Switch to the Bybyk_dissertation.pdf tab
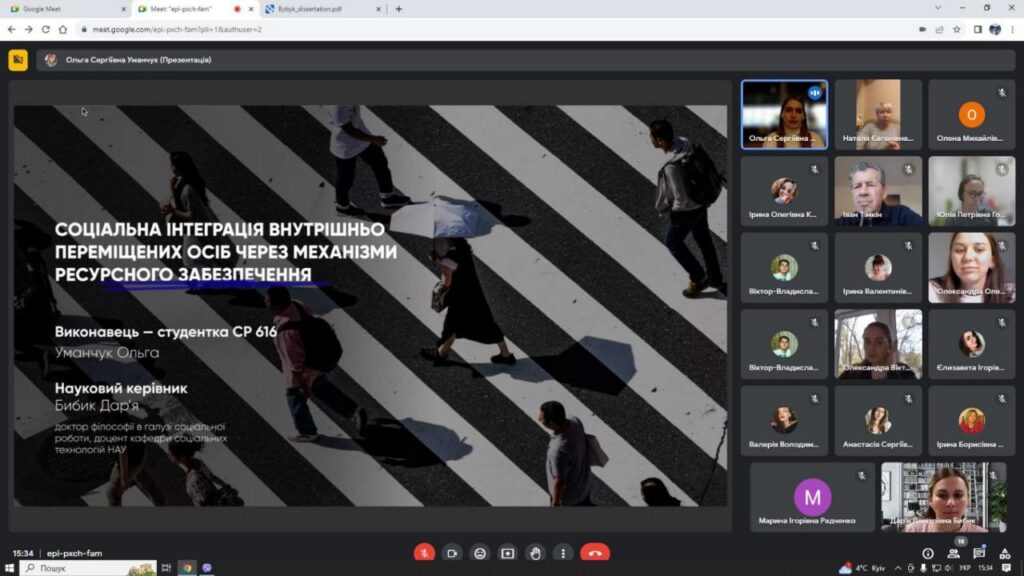The width and height of the screenshot is (1024, 576). click(x=310, y=9)
